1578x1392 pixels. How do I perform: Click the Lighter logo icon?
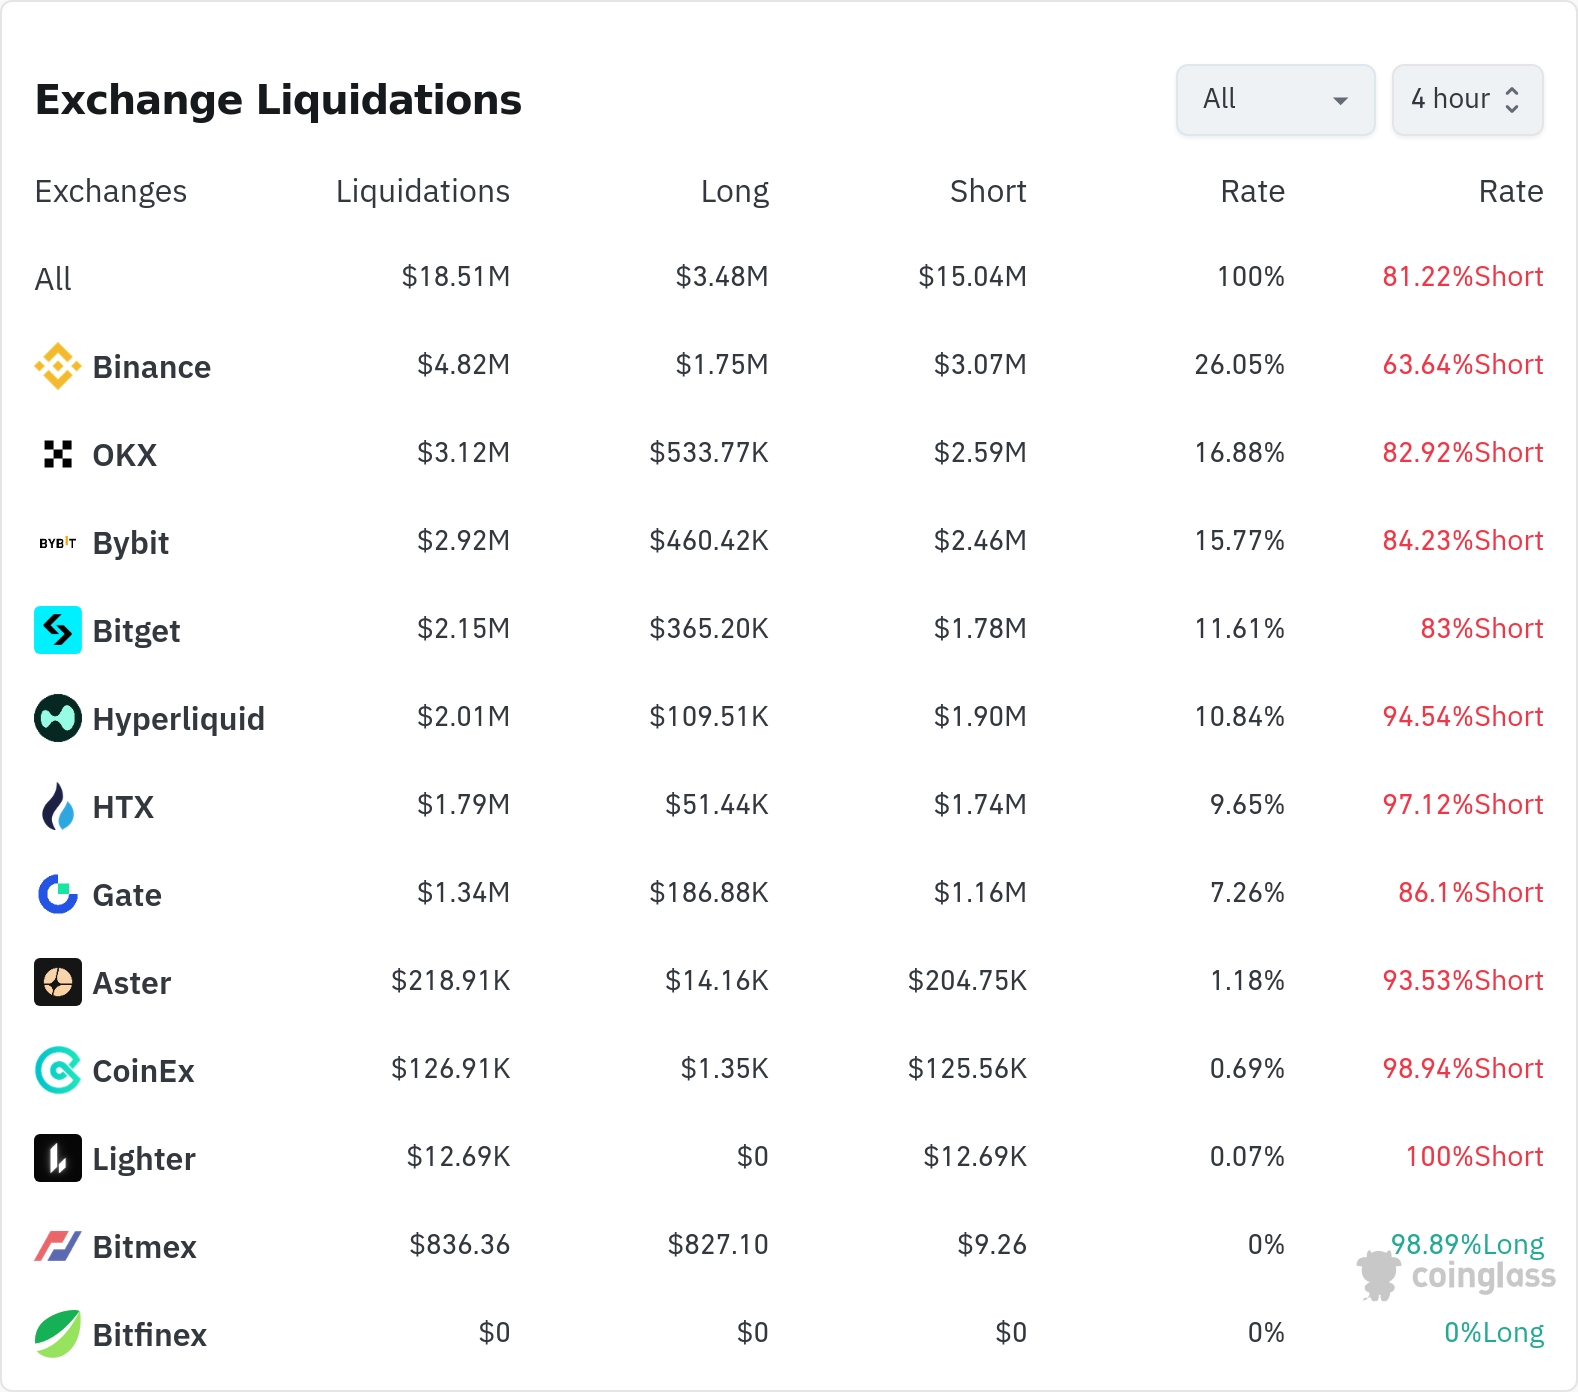pos(58,1158)
